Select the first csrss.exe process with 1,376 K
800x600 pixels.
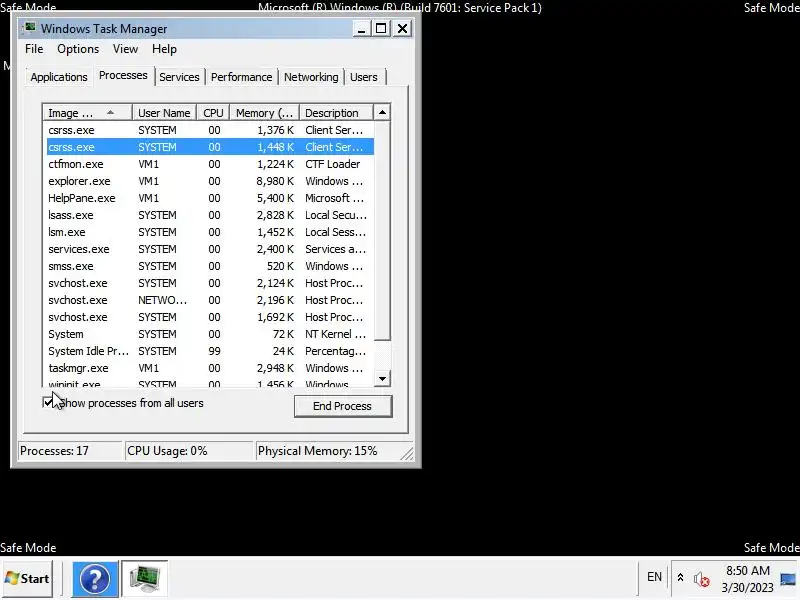point(209,130)
